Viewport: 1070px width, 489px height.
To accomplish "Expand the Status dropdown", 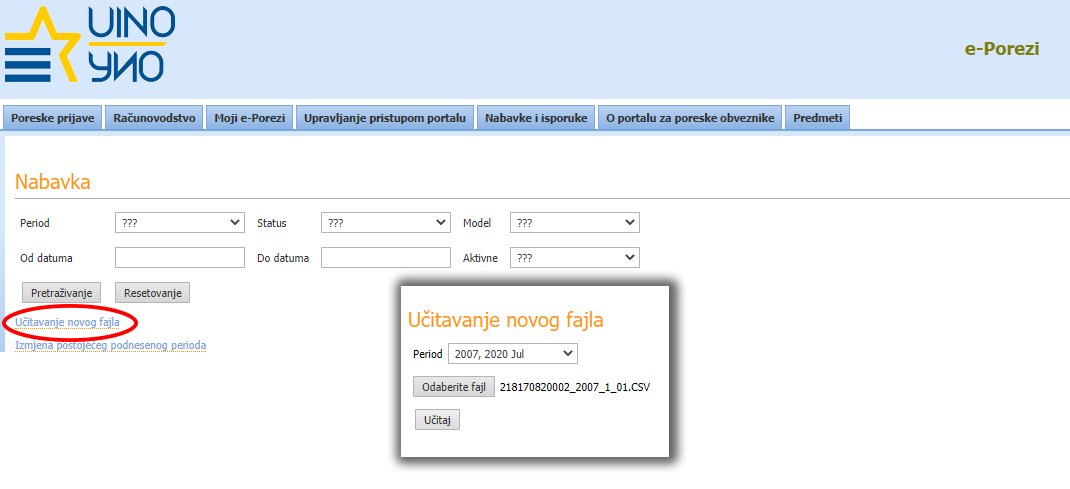I will pos(386,222).
